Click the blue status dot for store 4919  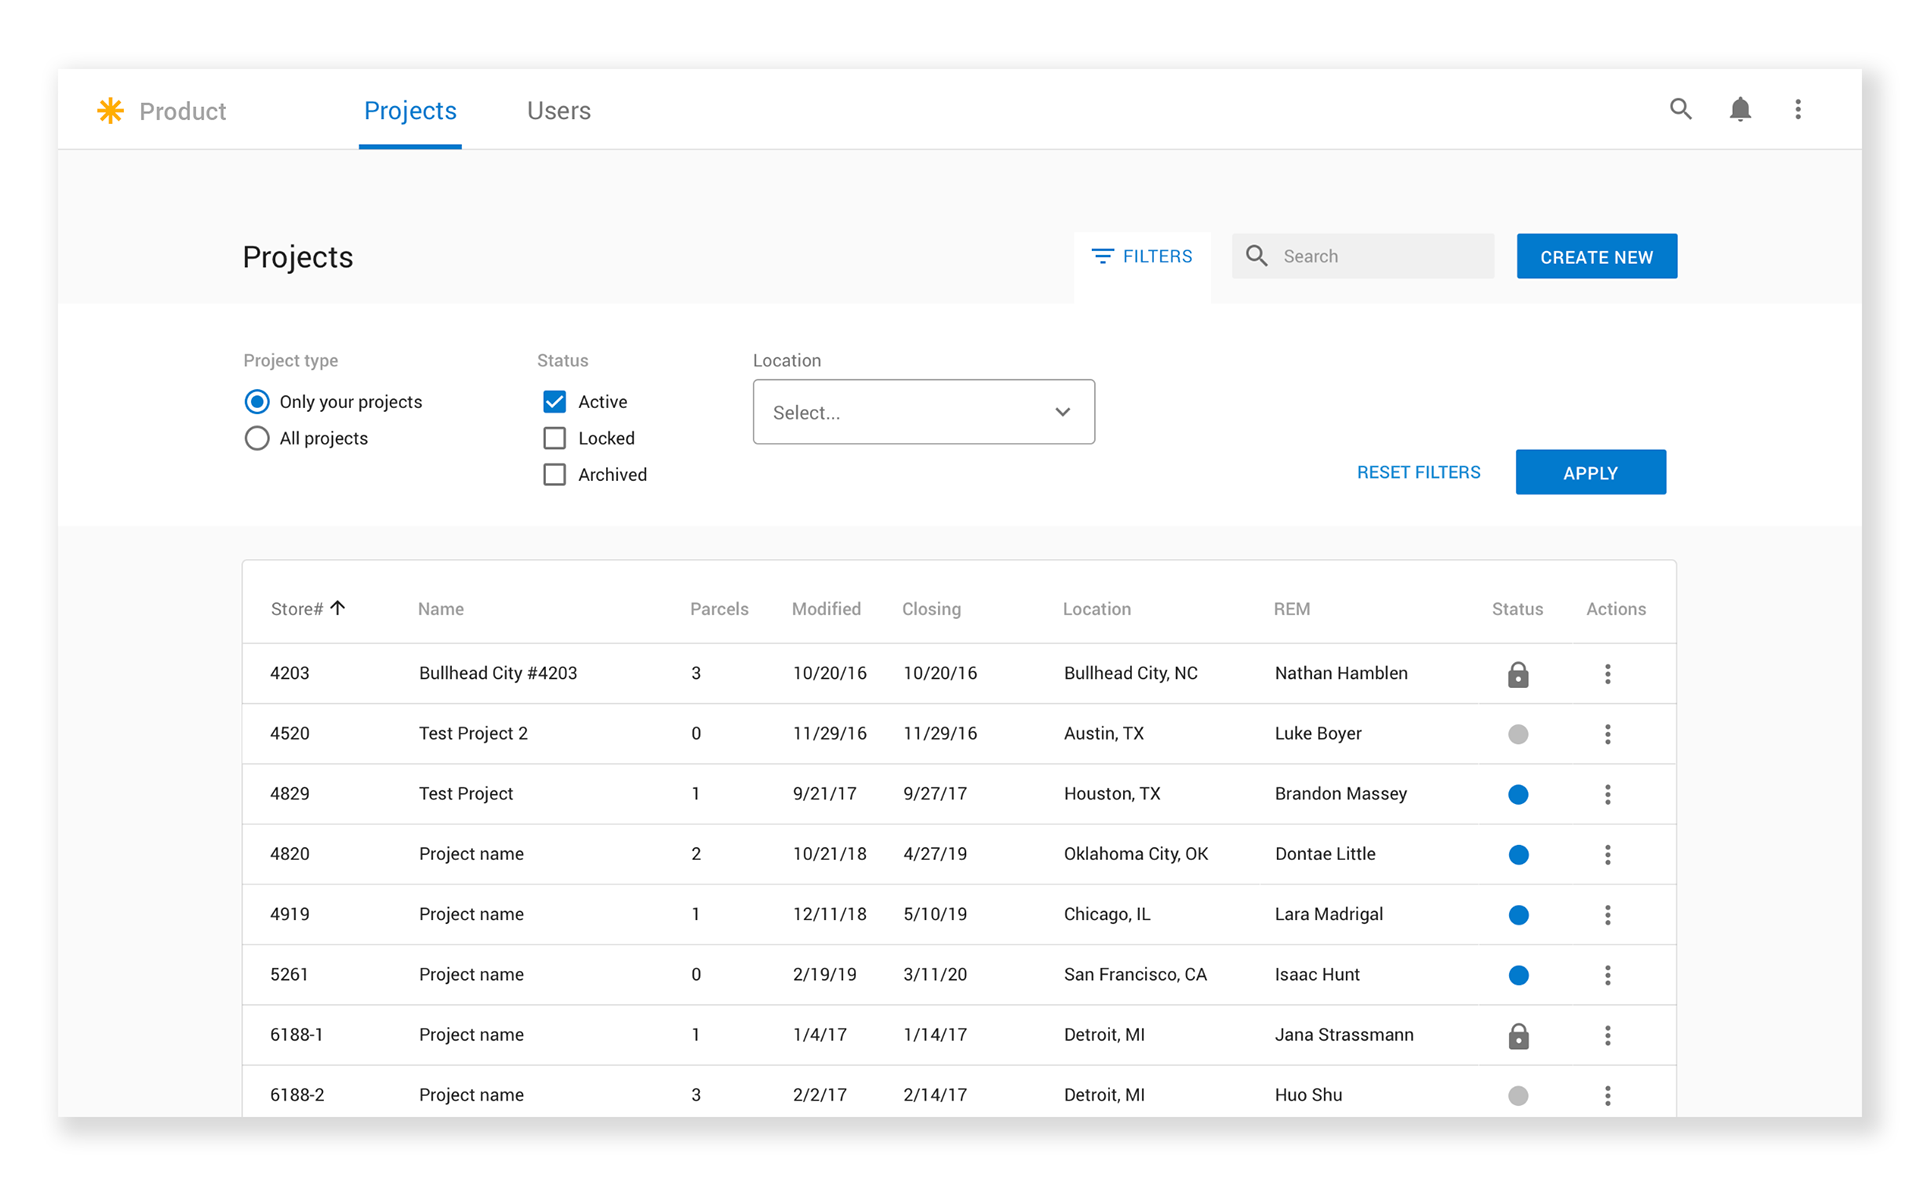click(1518, 914)
